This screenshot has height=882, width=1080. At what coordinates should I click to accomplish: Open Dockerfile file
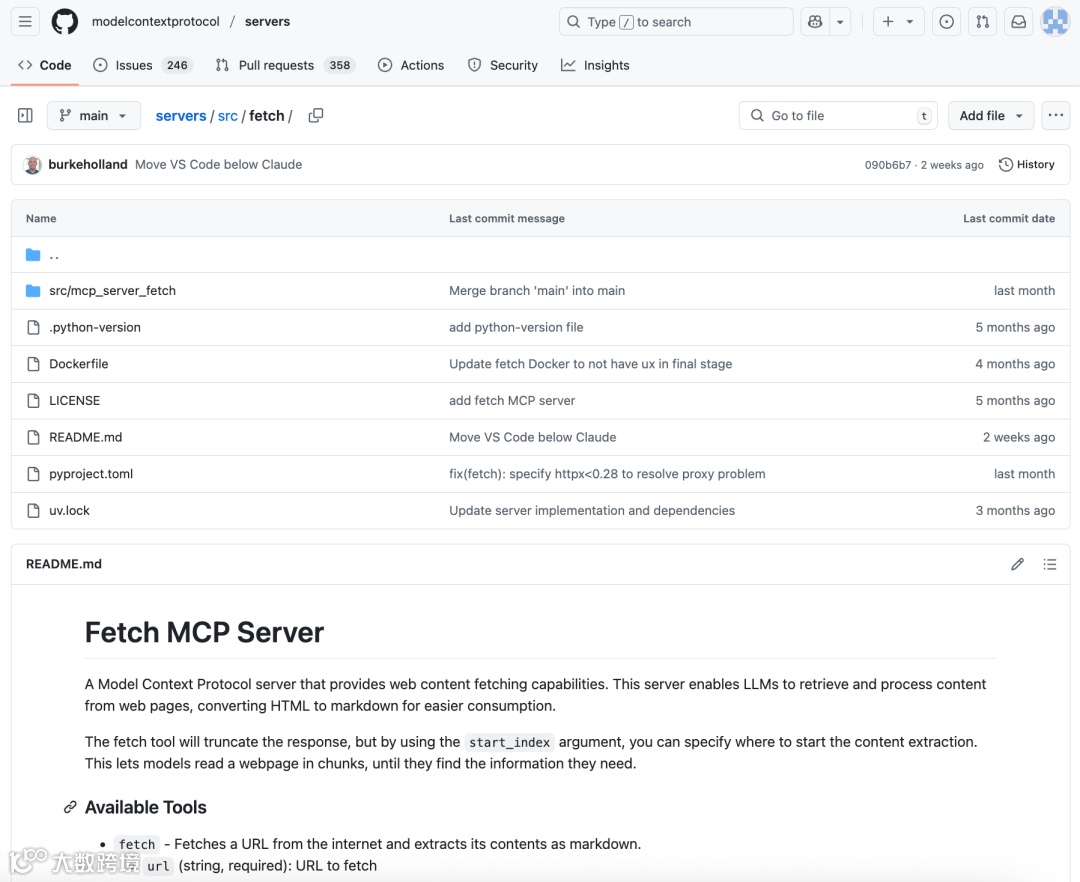click(x=79, y=364)
